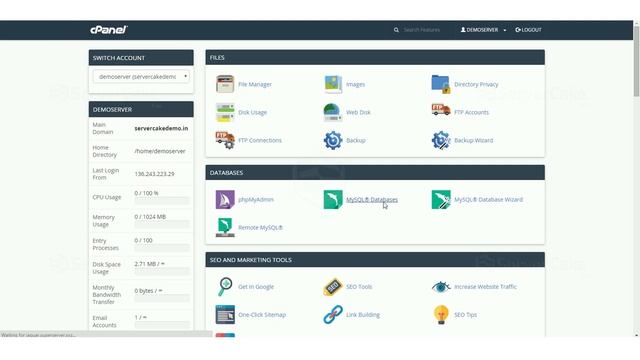
Task: Open the Backup Wizard icon
Action: 441,140
